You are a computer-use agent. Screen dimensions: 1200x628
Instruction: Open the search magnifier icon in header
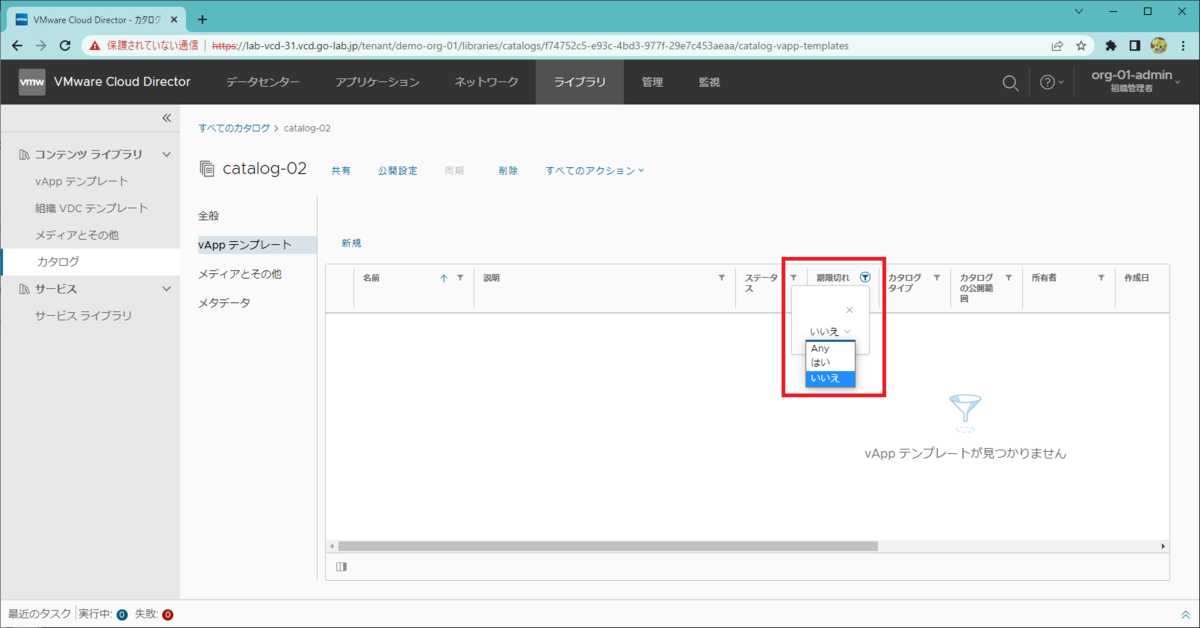click(1010, 83)
